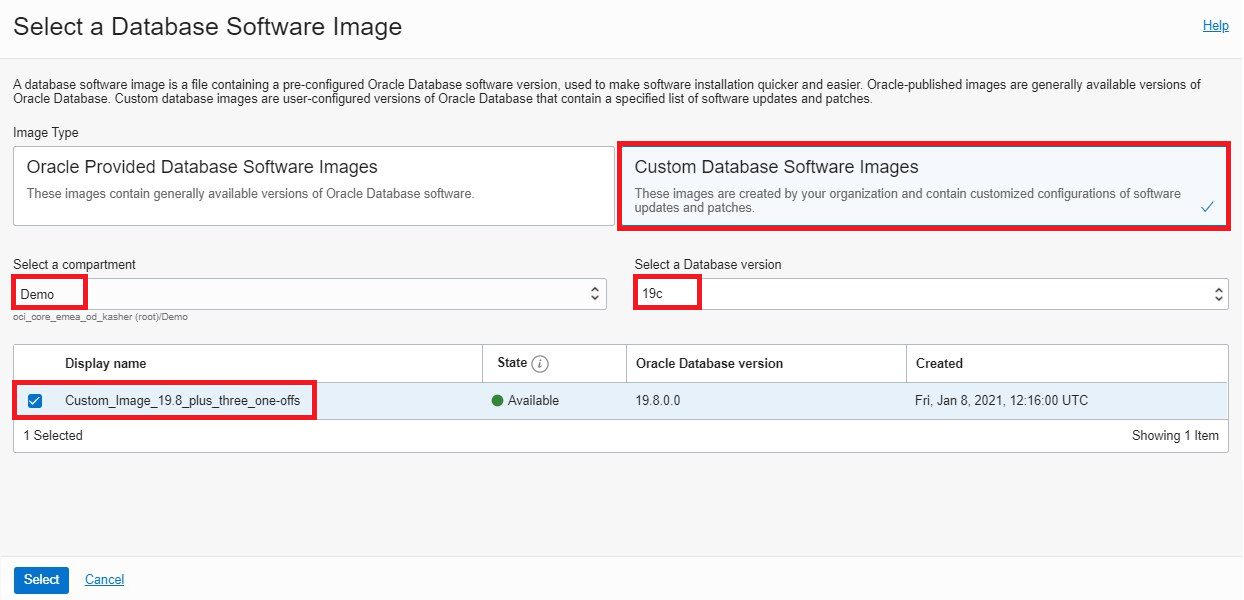Open the compartment dropdown showing Demo
This screenshot has height=600, width=1244.
(x=300, y=292)
